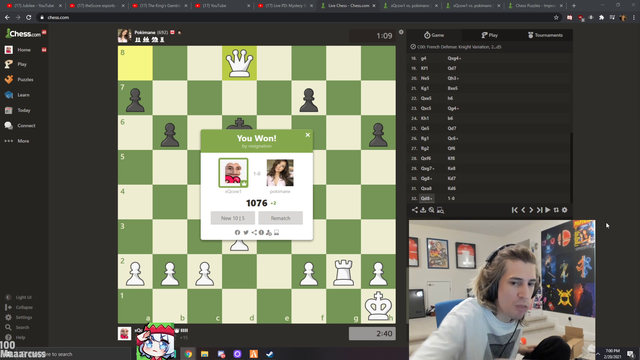Open Today section in sidebar
This screenshot has width=640, height=360.
(x=24, y=110)
